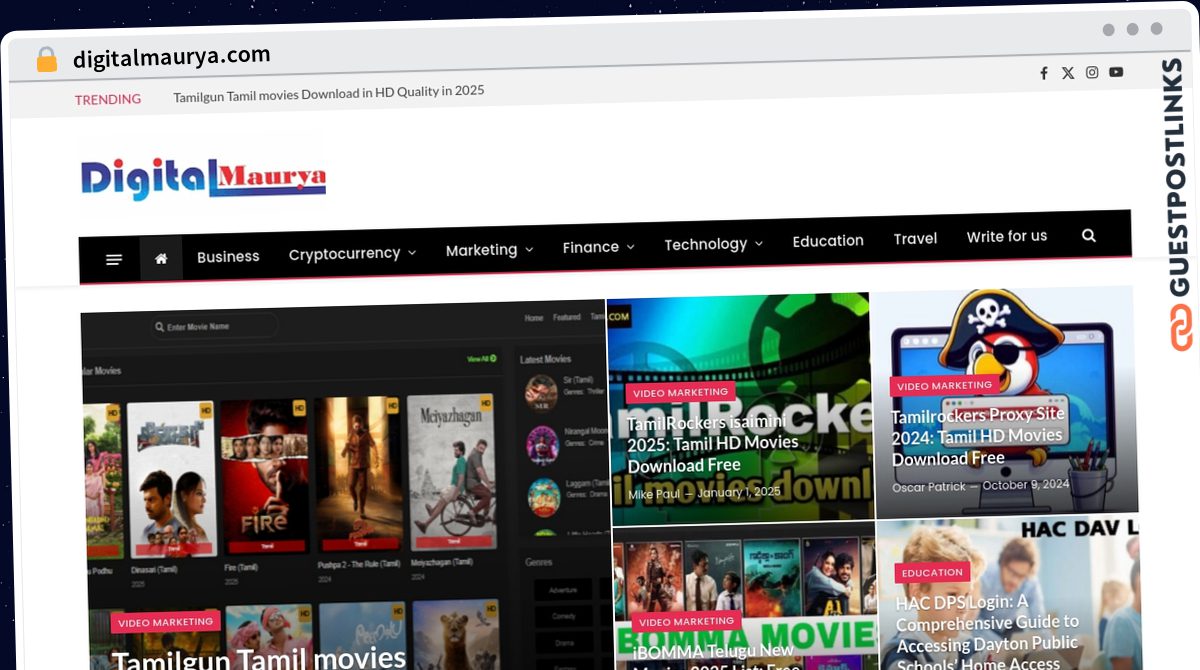
Task: Open the X (Twitter) social link
Action: (1068, 73)
